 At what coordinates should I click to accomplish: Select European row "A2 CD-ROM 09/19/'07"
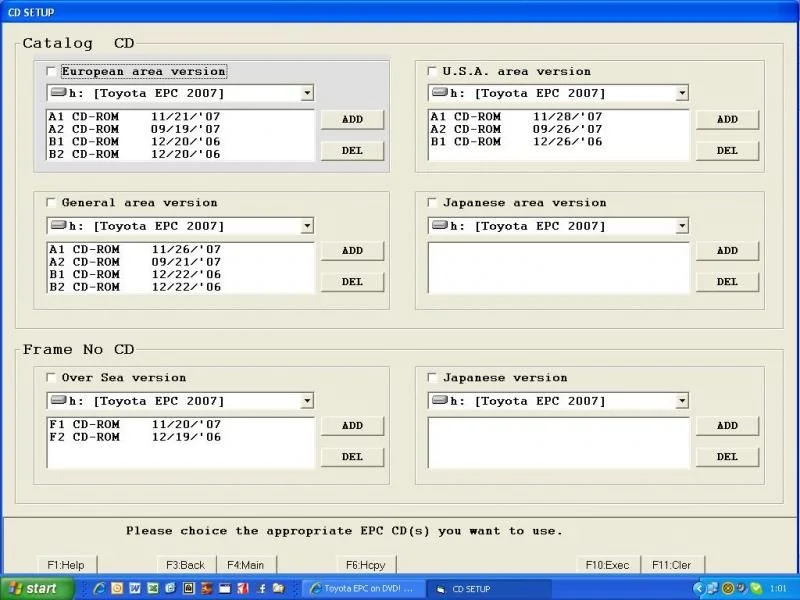pos(180,129)
